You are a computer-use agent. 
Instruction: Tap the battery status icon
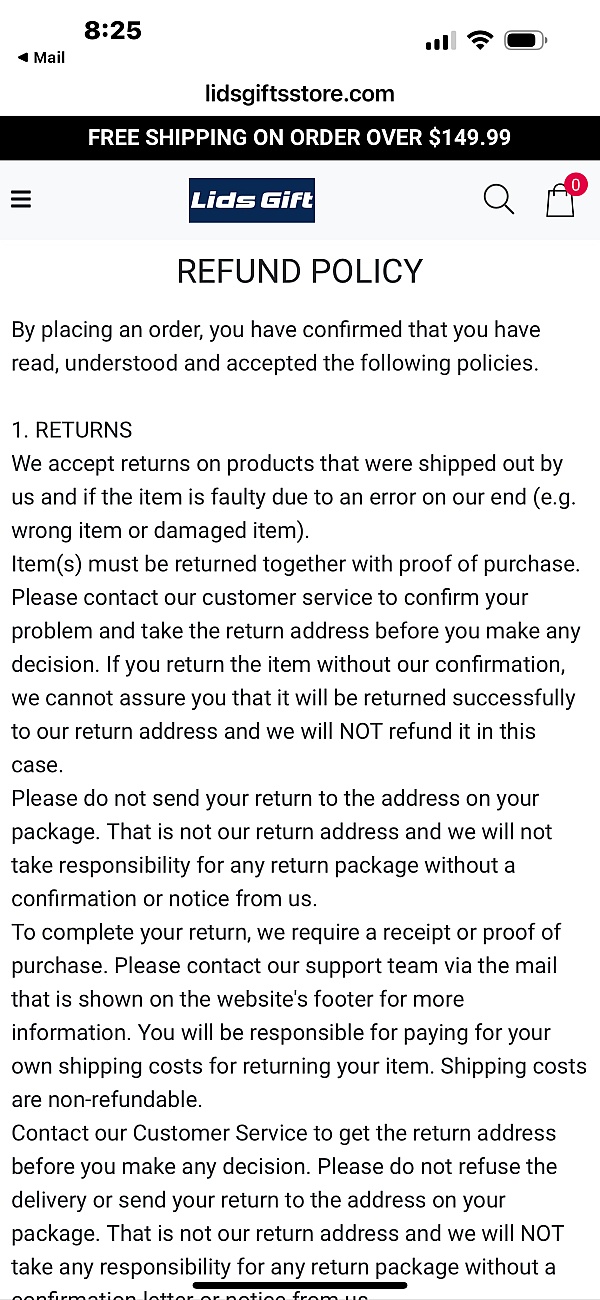[x=525, y=41]
